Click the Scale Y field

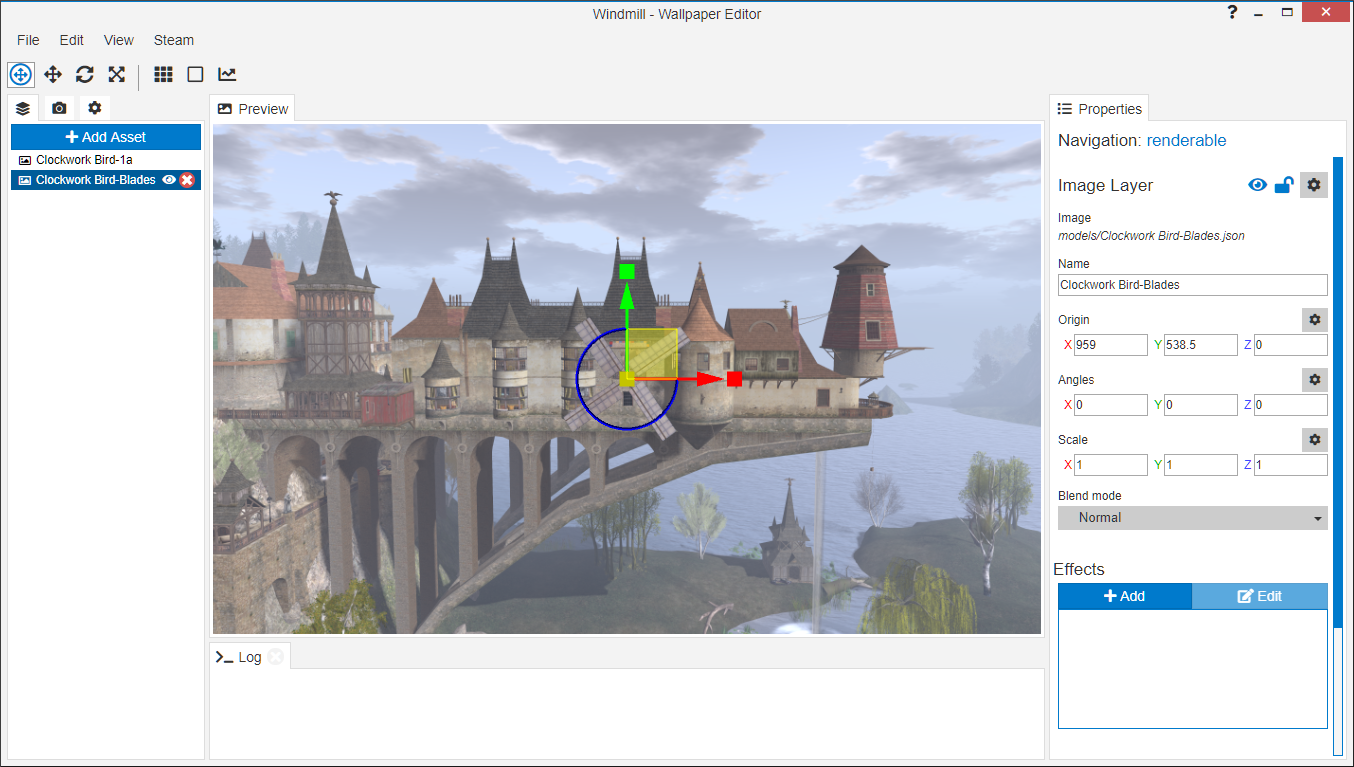click(1201, 465)
